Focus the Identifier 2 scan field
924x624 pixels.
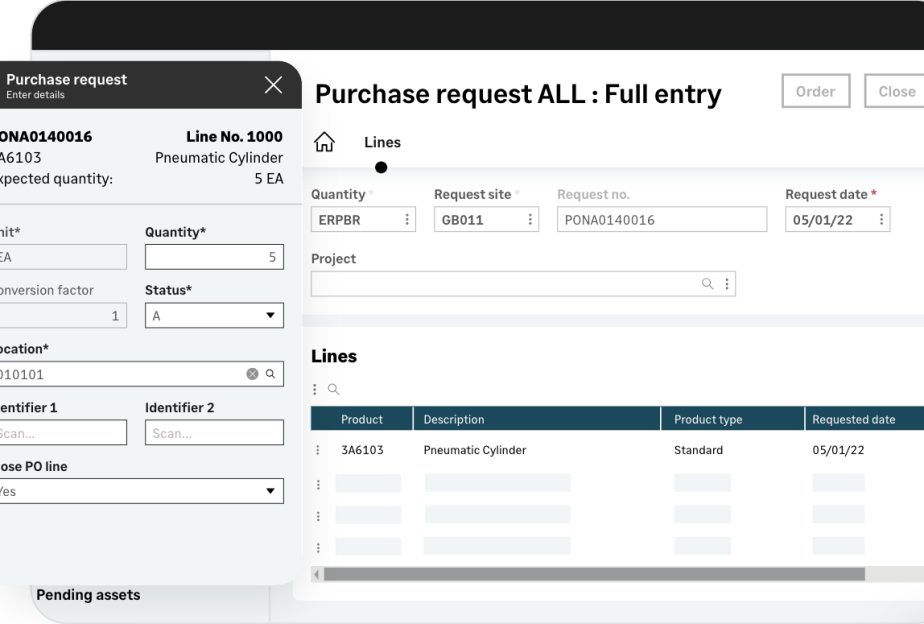coord(214,432)
